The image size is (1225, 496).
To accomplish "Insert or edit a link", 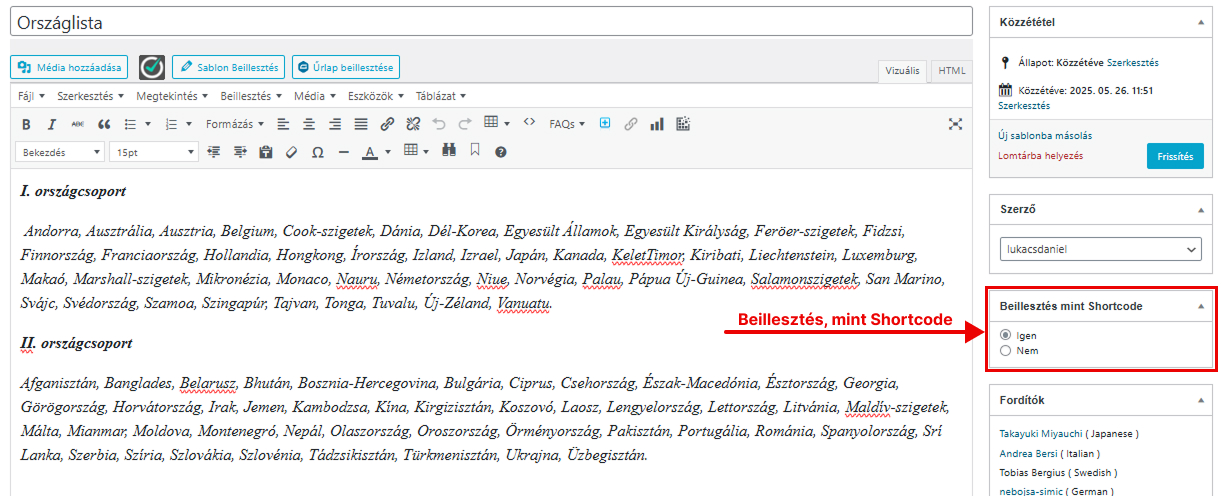I will (388, 124).
